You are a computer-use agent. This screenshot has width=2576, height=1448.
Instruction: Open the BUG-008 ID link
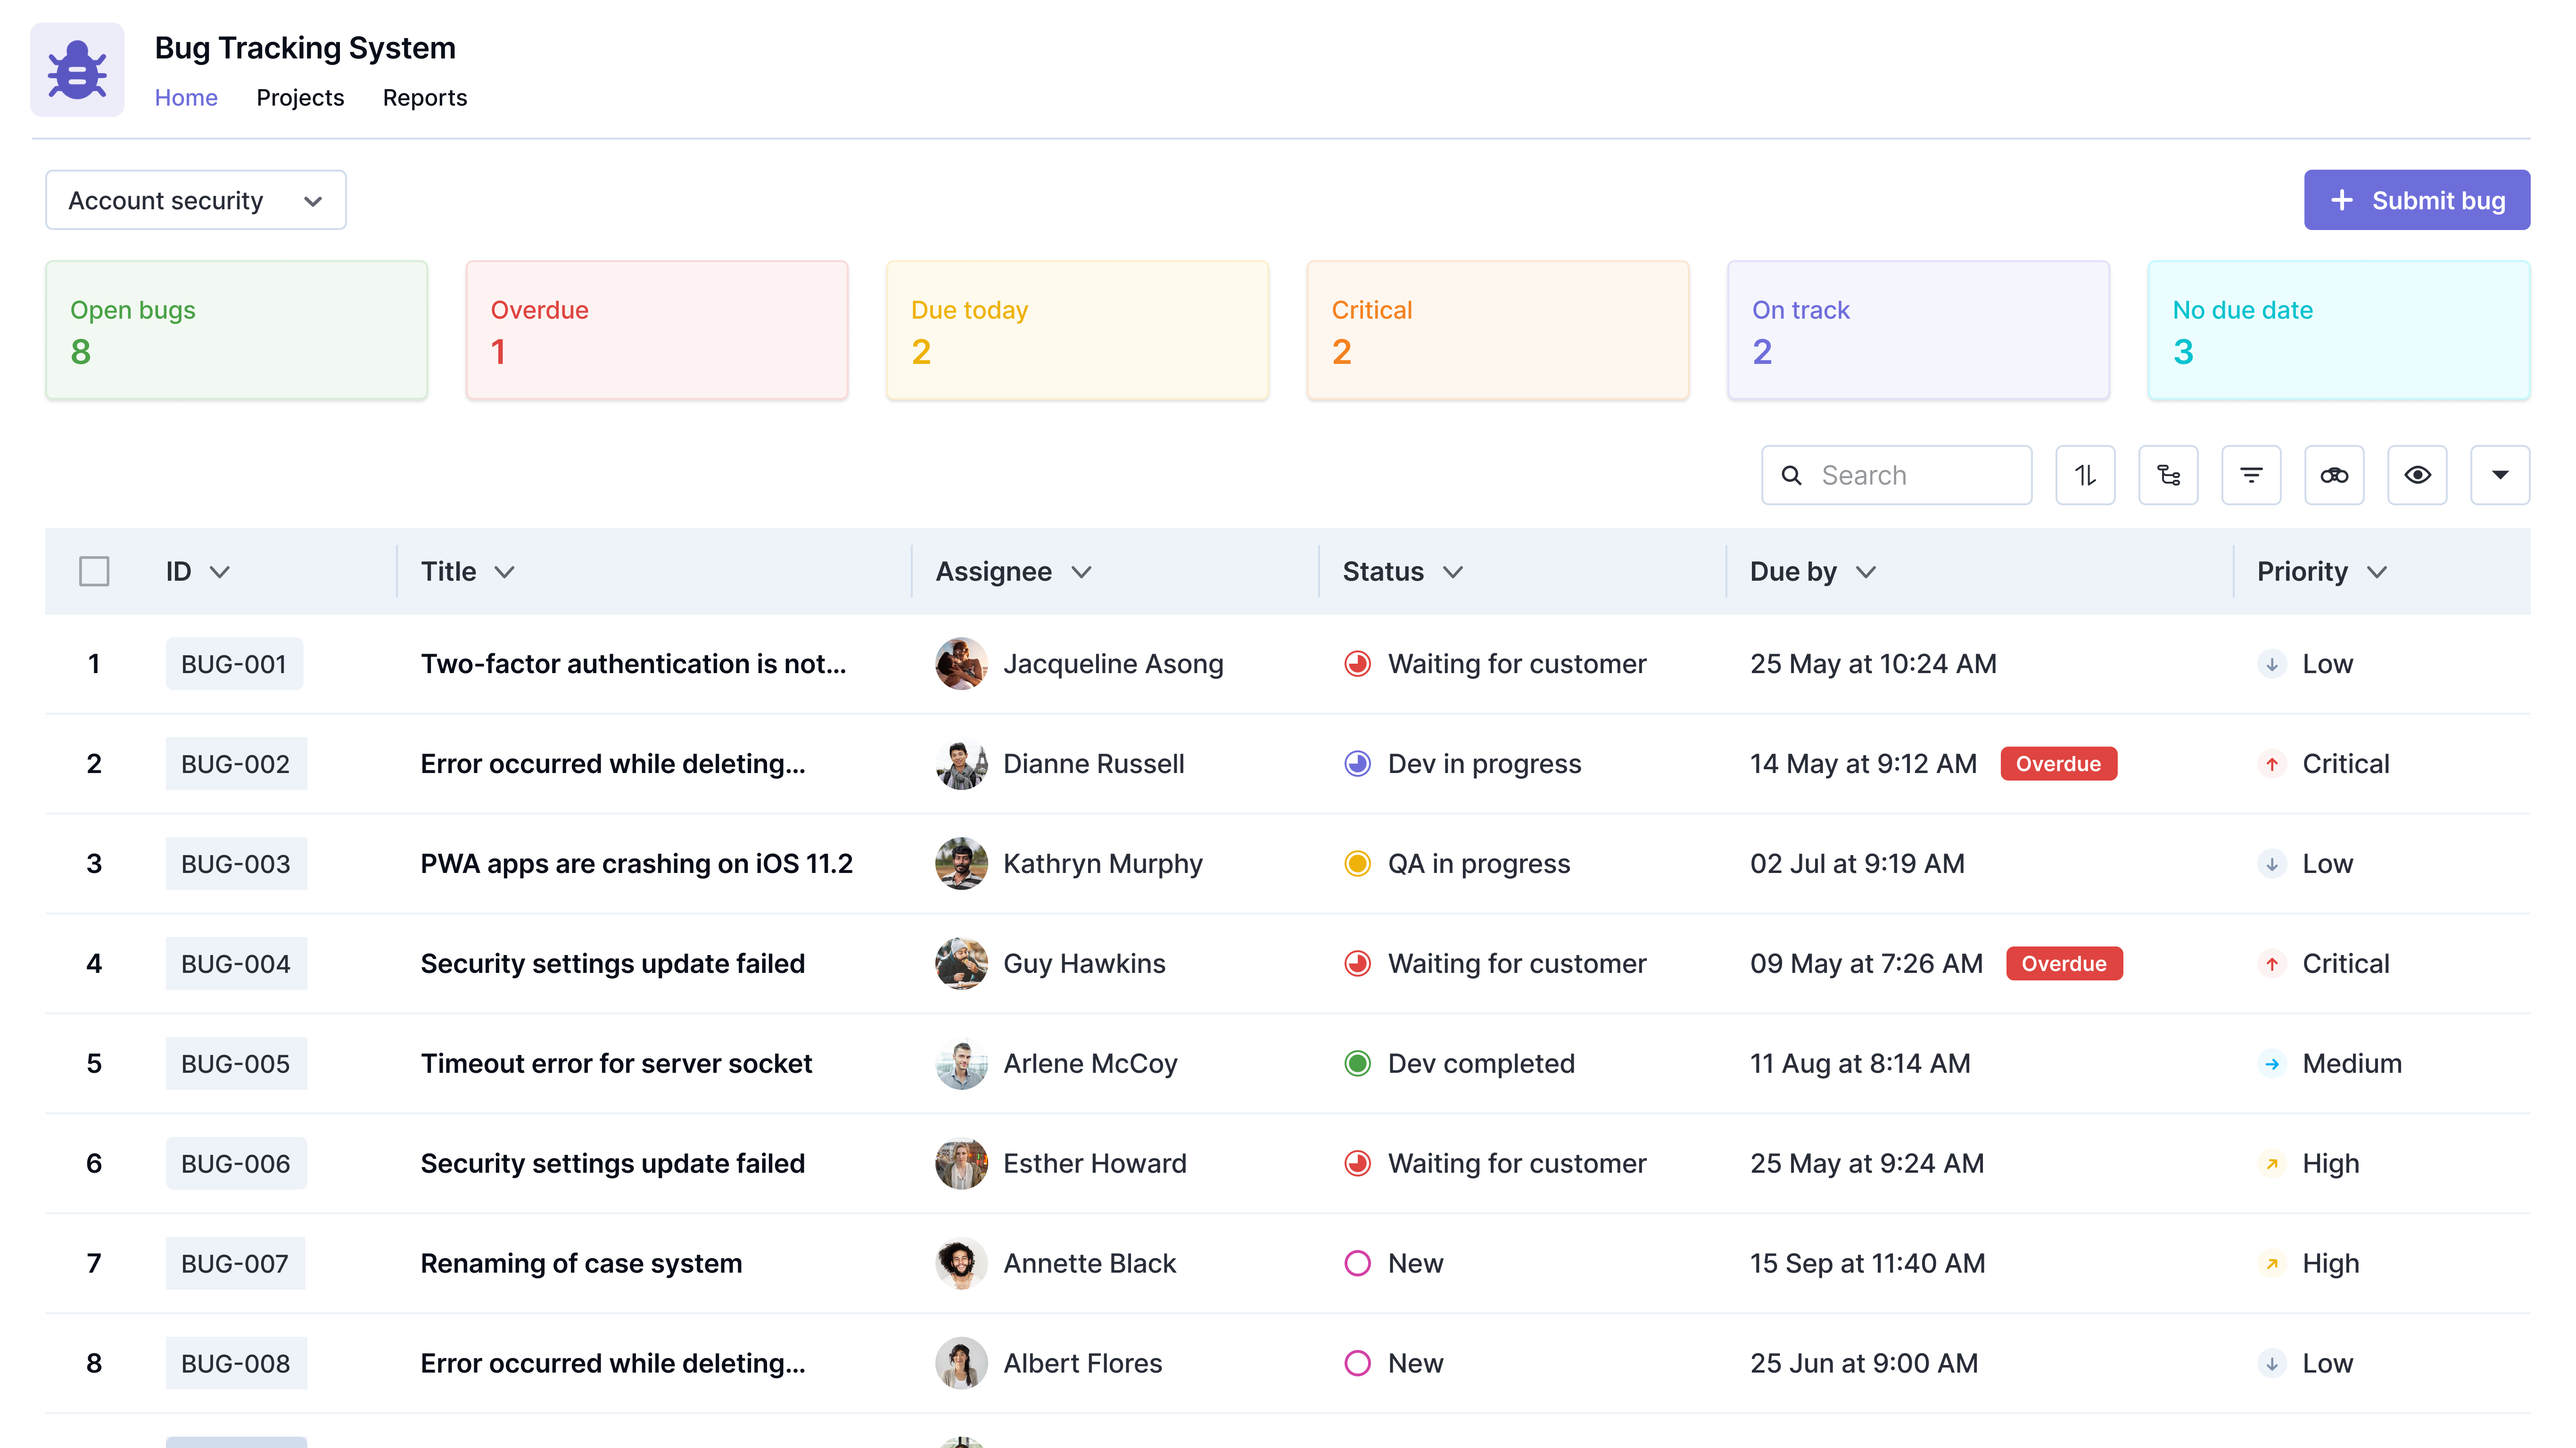[x=236, y=1364]
